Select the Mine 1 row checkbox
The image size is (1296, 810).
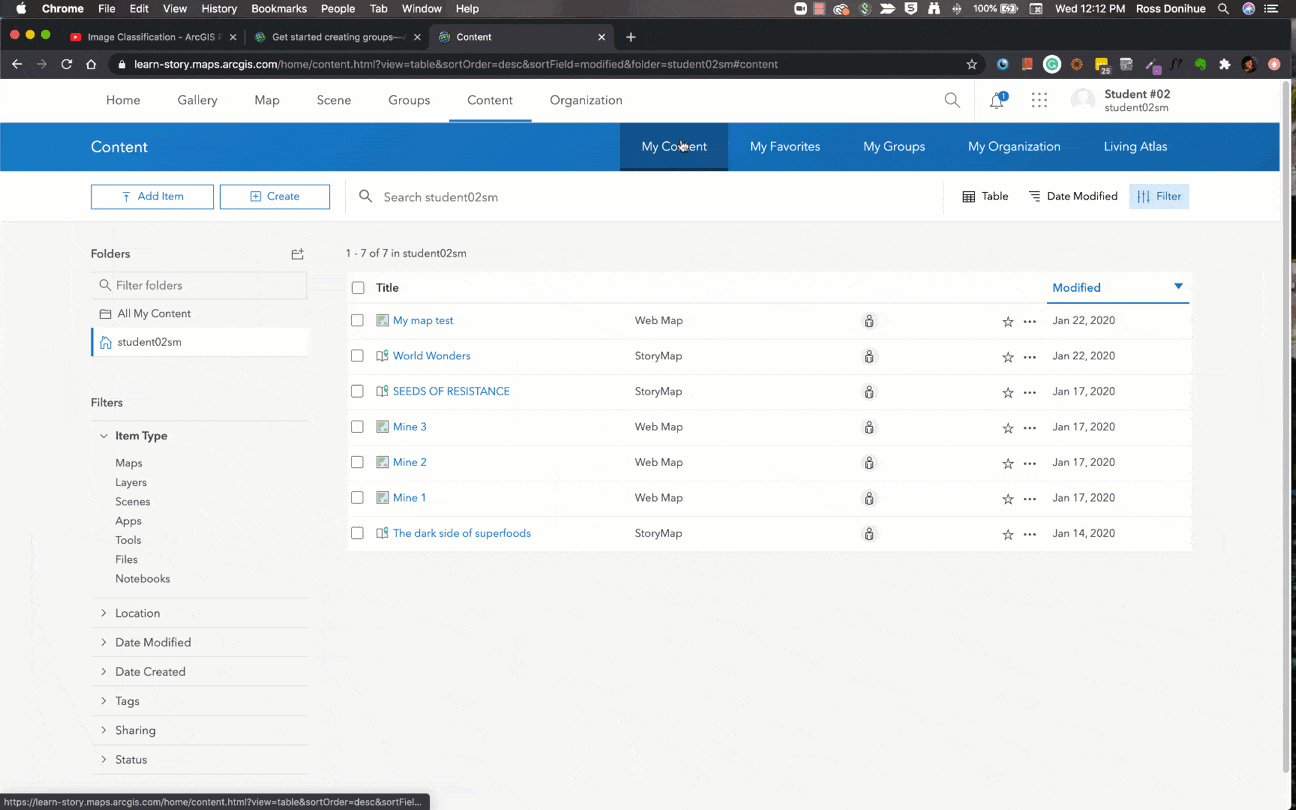tap(357, 498)
